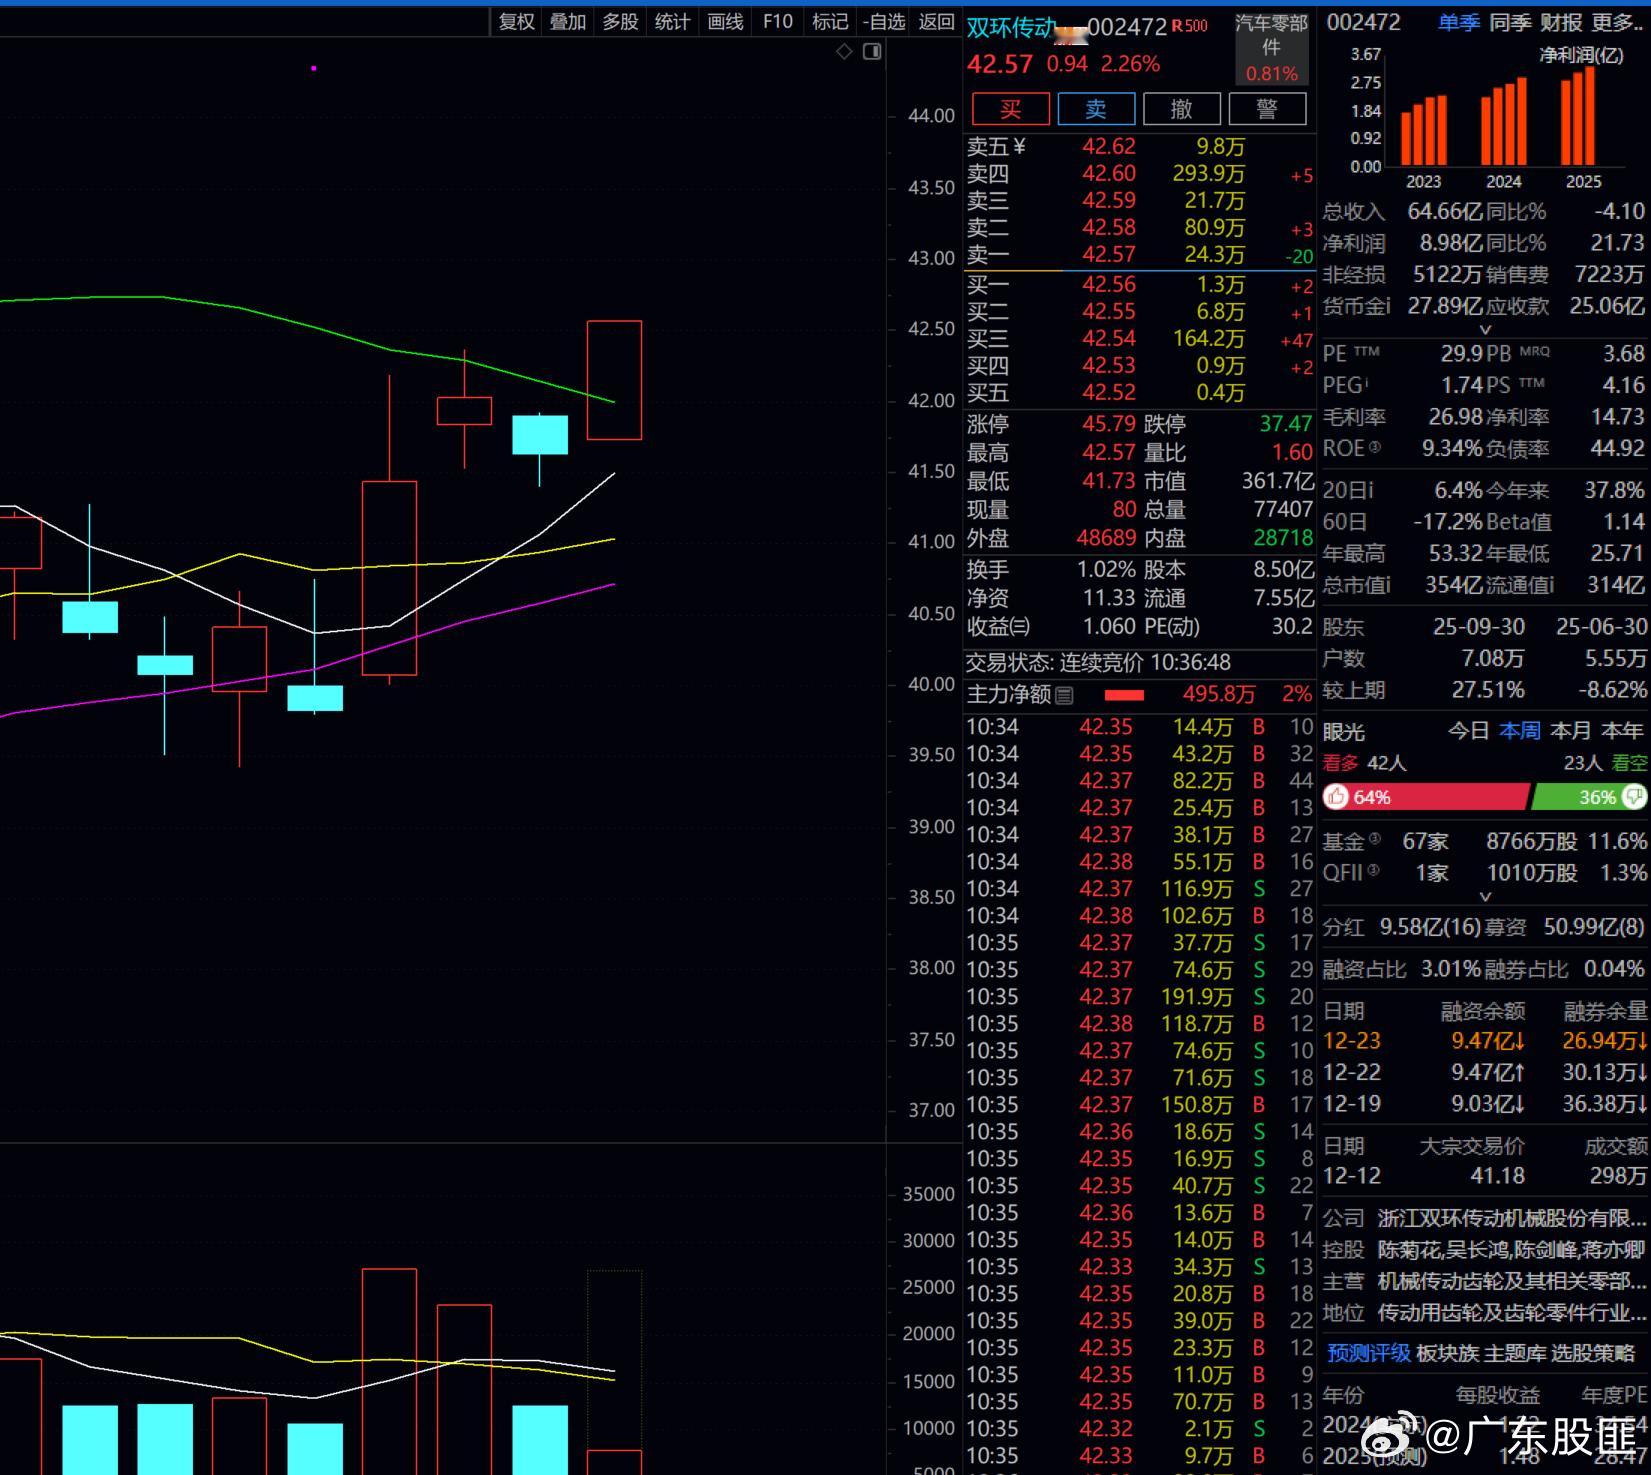Click the 看多 label in sentiment panel
Screen dimensions: 1651x1475
1341,763
